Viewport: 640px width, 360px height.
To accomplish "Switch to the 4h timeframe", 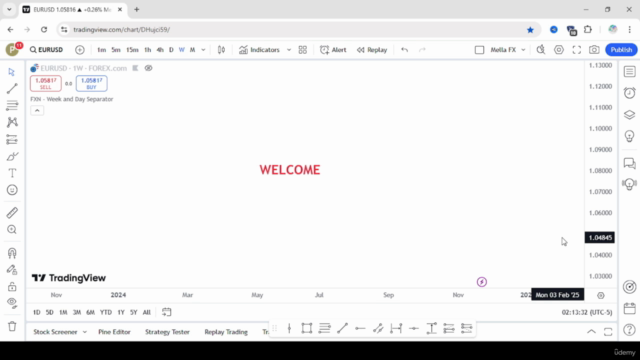I will [x=160, y=50].
